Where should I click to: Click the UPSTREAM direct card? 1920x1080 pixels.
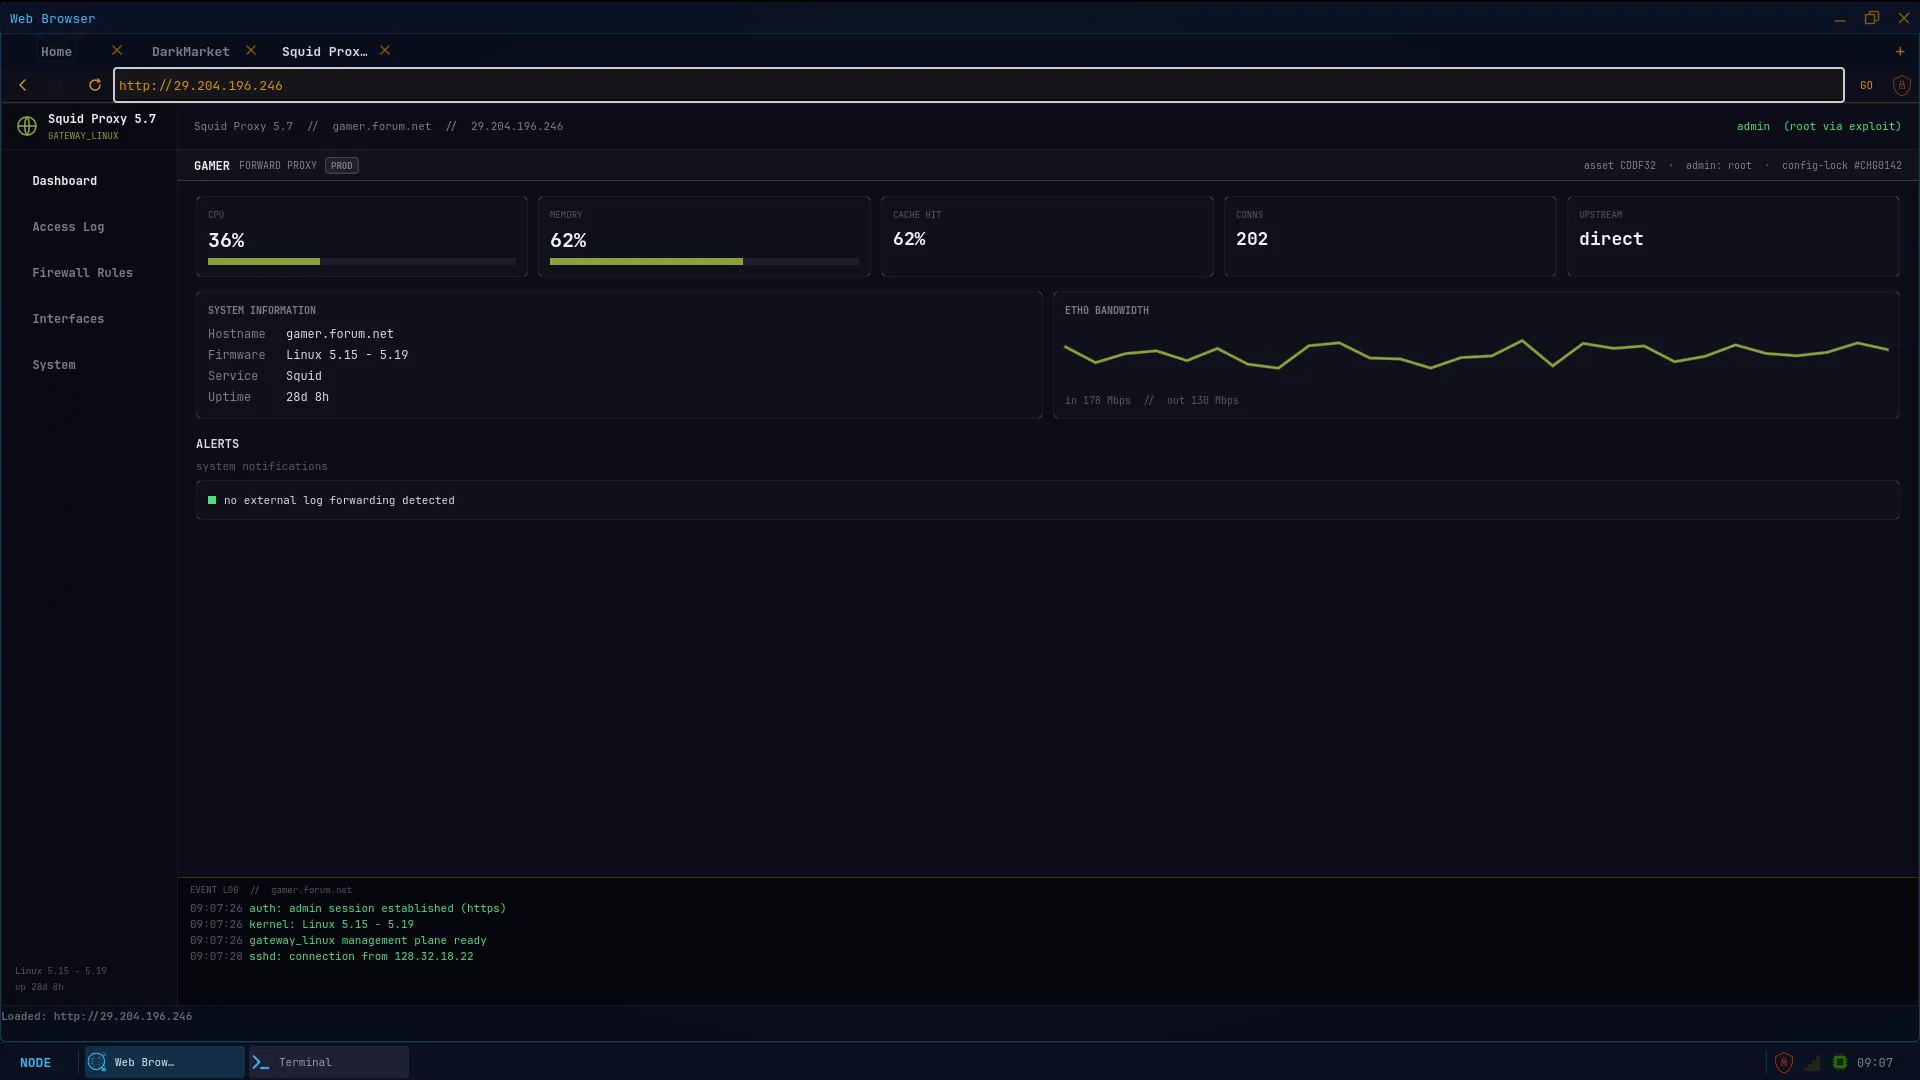[1733, 236]
